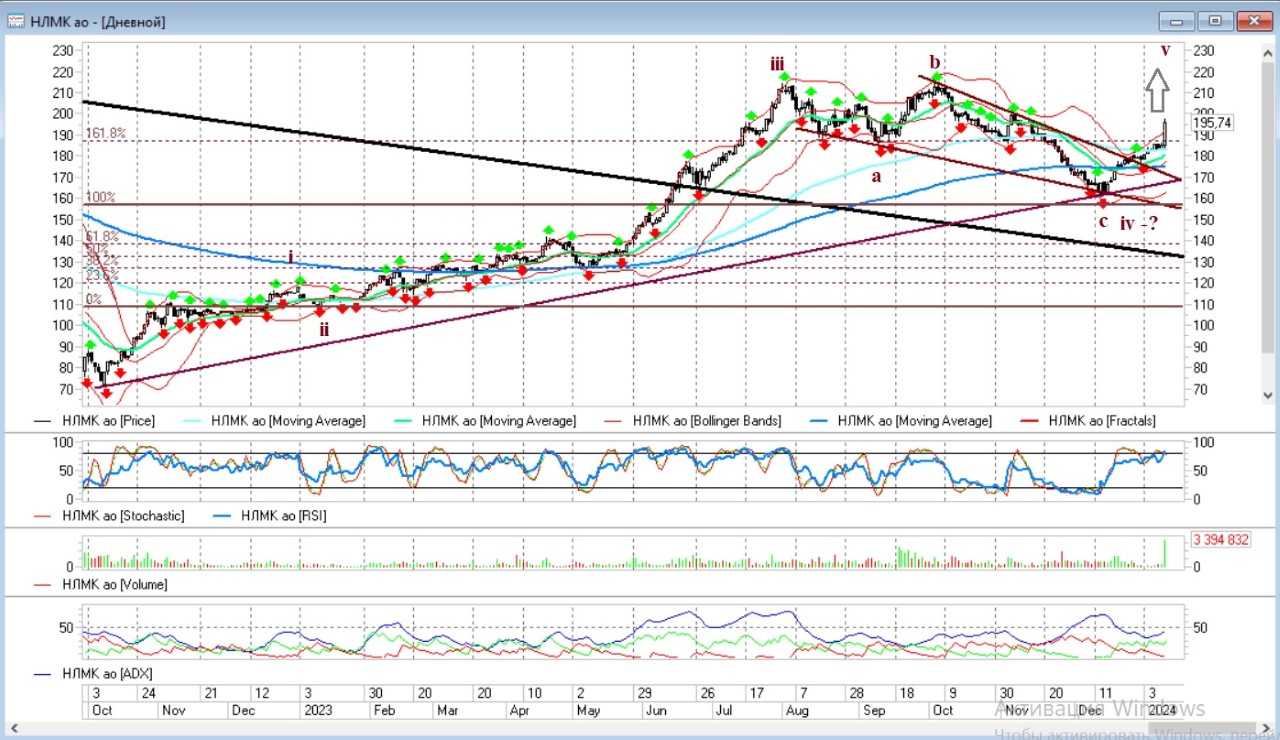The width and height of the screenshot is (1280, 740).
Task: Click the horizontal scrollbar left arrow
Action: click(15, 730)
